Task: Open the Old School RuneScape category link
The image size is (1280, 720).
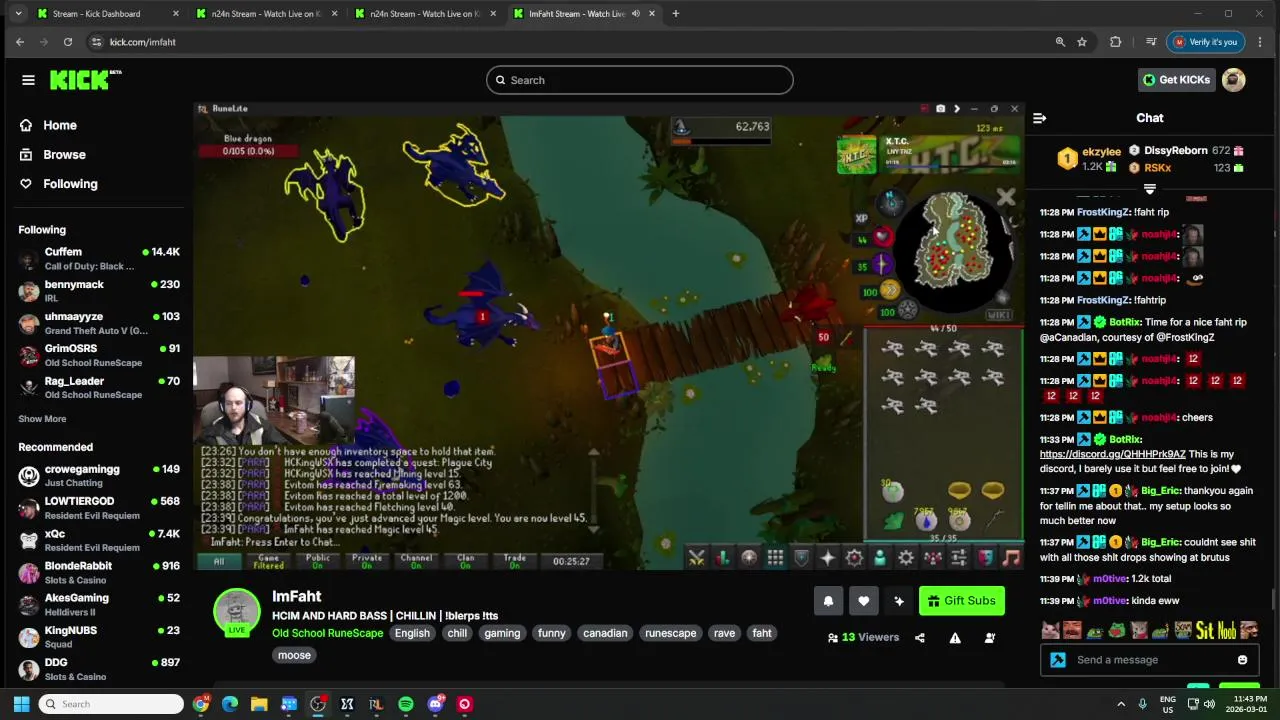Action: (x=327, y=633)
